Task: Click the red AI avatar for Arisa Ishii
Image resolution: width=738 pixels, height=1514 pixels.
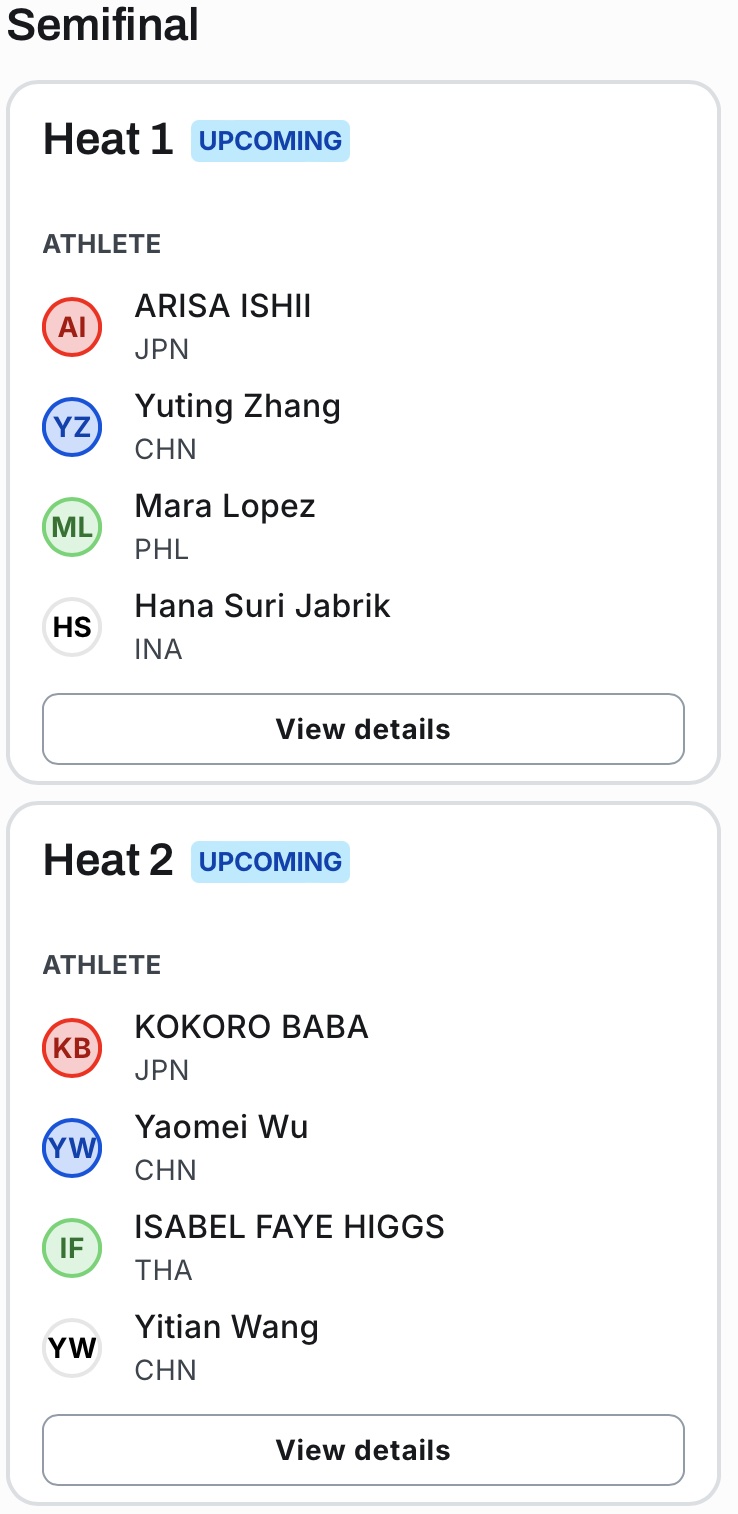Action: pos(72,327)
